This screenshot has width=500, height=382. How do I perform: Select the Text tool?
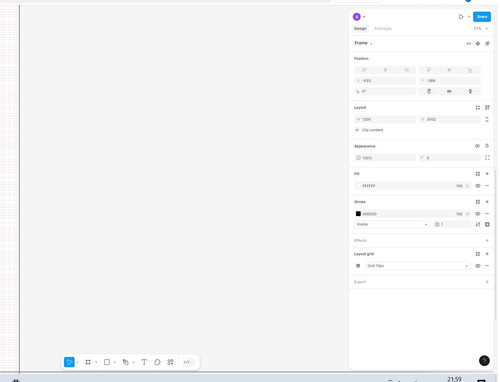144,362
